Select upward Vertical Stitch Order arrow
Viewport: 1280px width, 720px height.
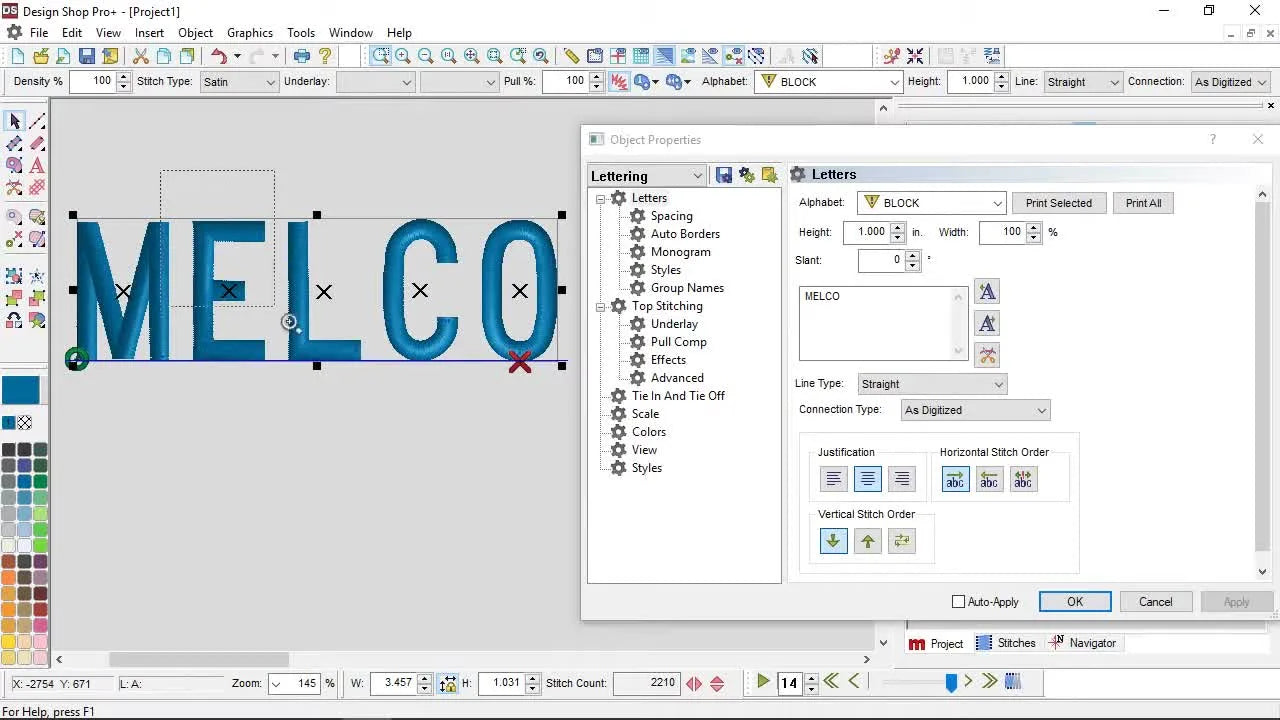coord(867,540)
